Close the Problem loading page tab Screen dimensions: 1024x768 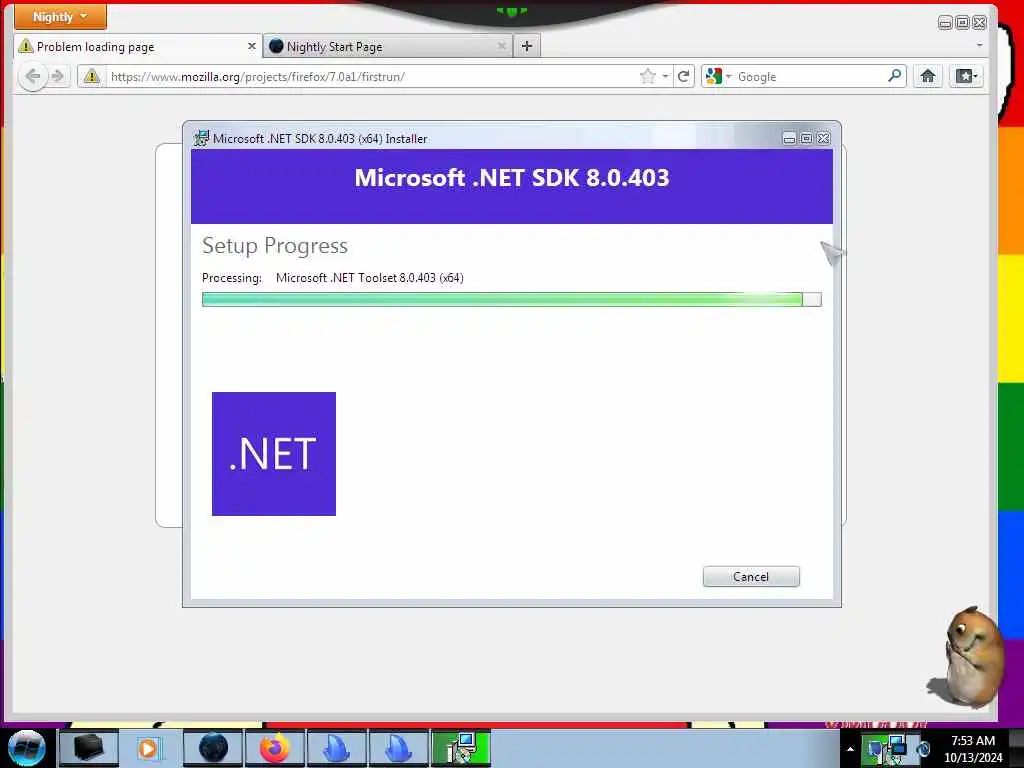pyautogui.click(x=251, y=46)
